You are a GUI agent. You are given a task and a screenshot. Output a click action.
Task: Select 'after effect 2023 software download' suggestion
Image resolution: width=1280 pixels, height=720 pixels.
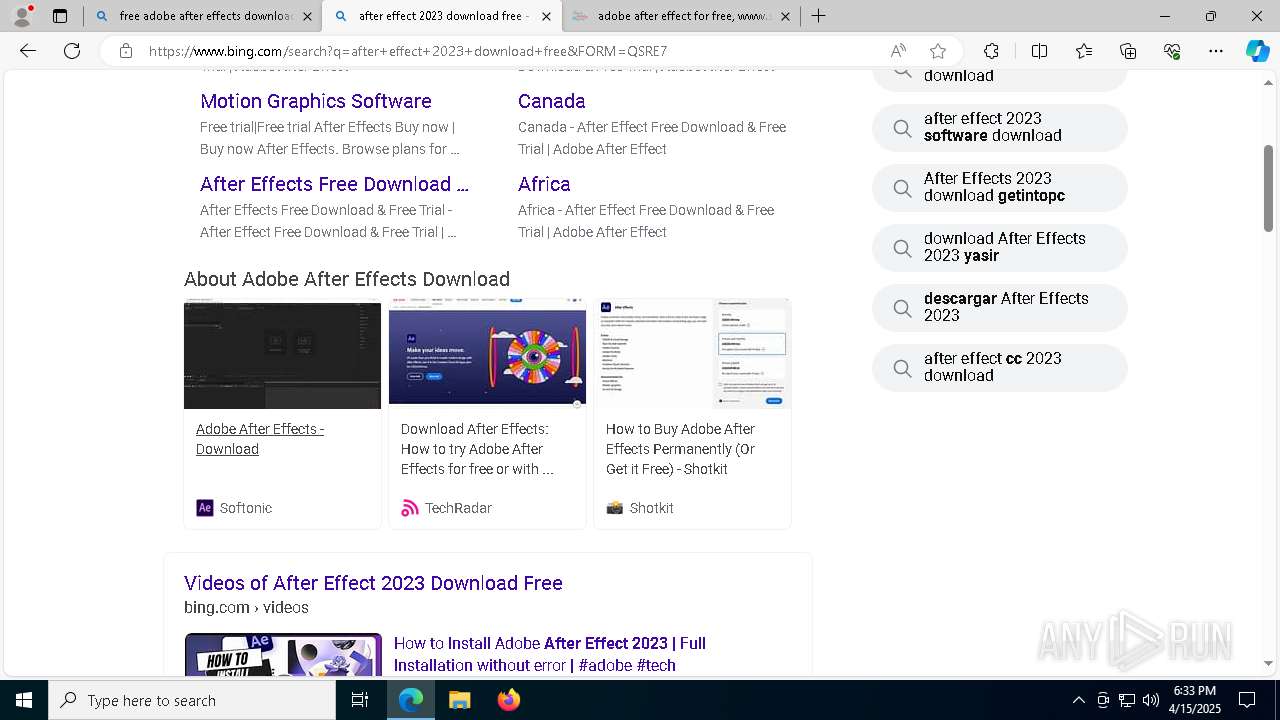1000,128
